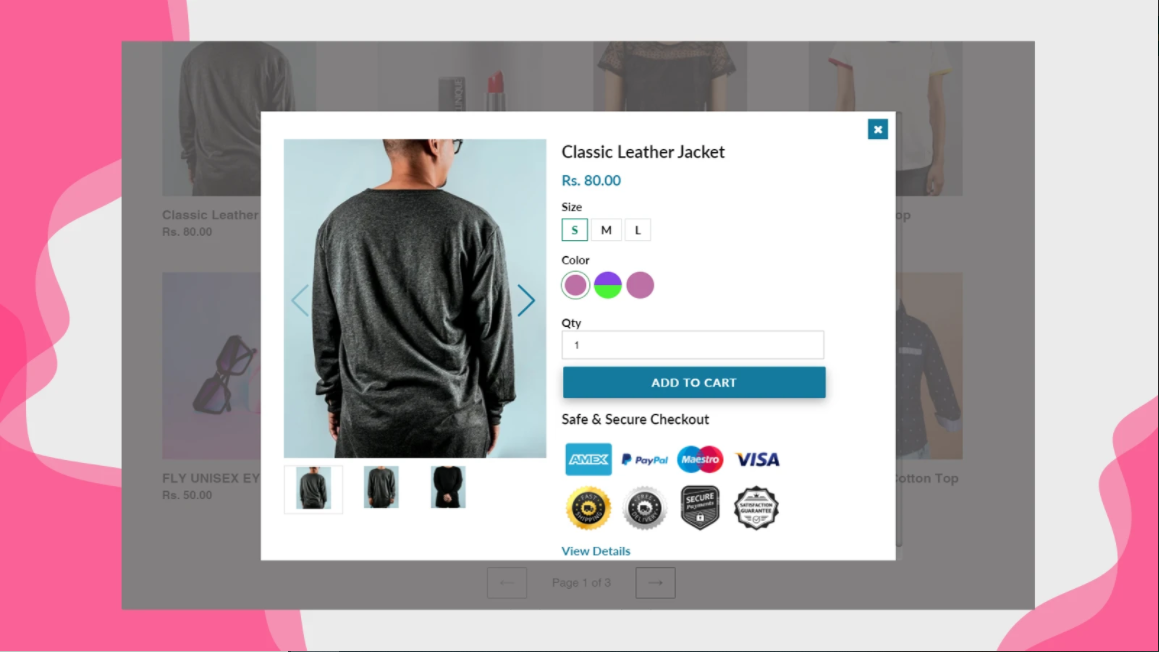1159x652 pixels.
Task: Open the View Details link
Action: (x=596, y=551)
